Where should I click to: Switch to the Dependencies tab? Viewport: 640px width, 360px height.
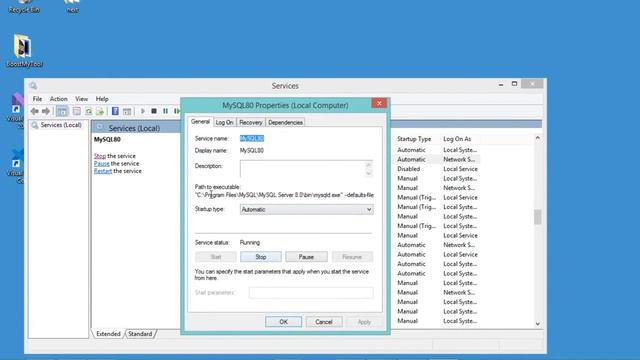coord(285,122)
